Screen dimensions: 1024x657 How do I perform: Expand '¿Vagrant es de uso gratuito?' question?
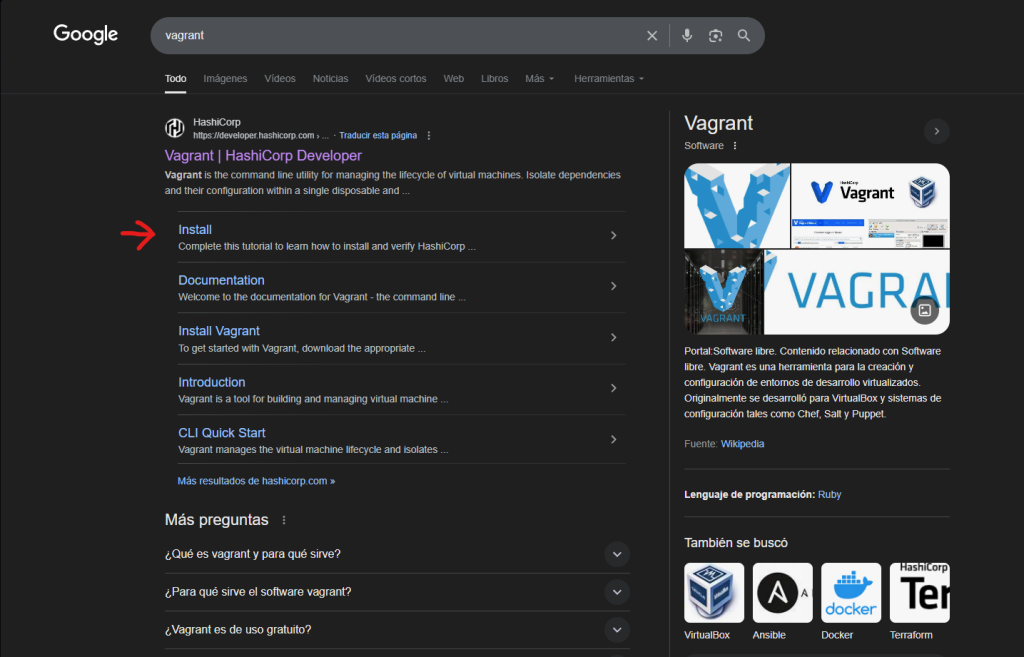click(617, 630)
